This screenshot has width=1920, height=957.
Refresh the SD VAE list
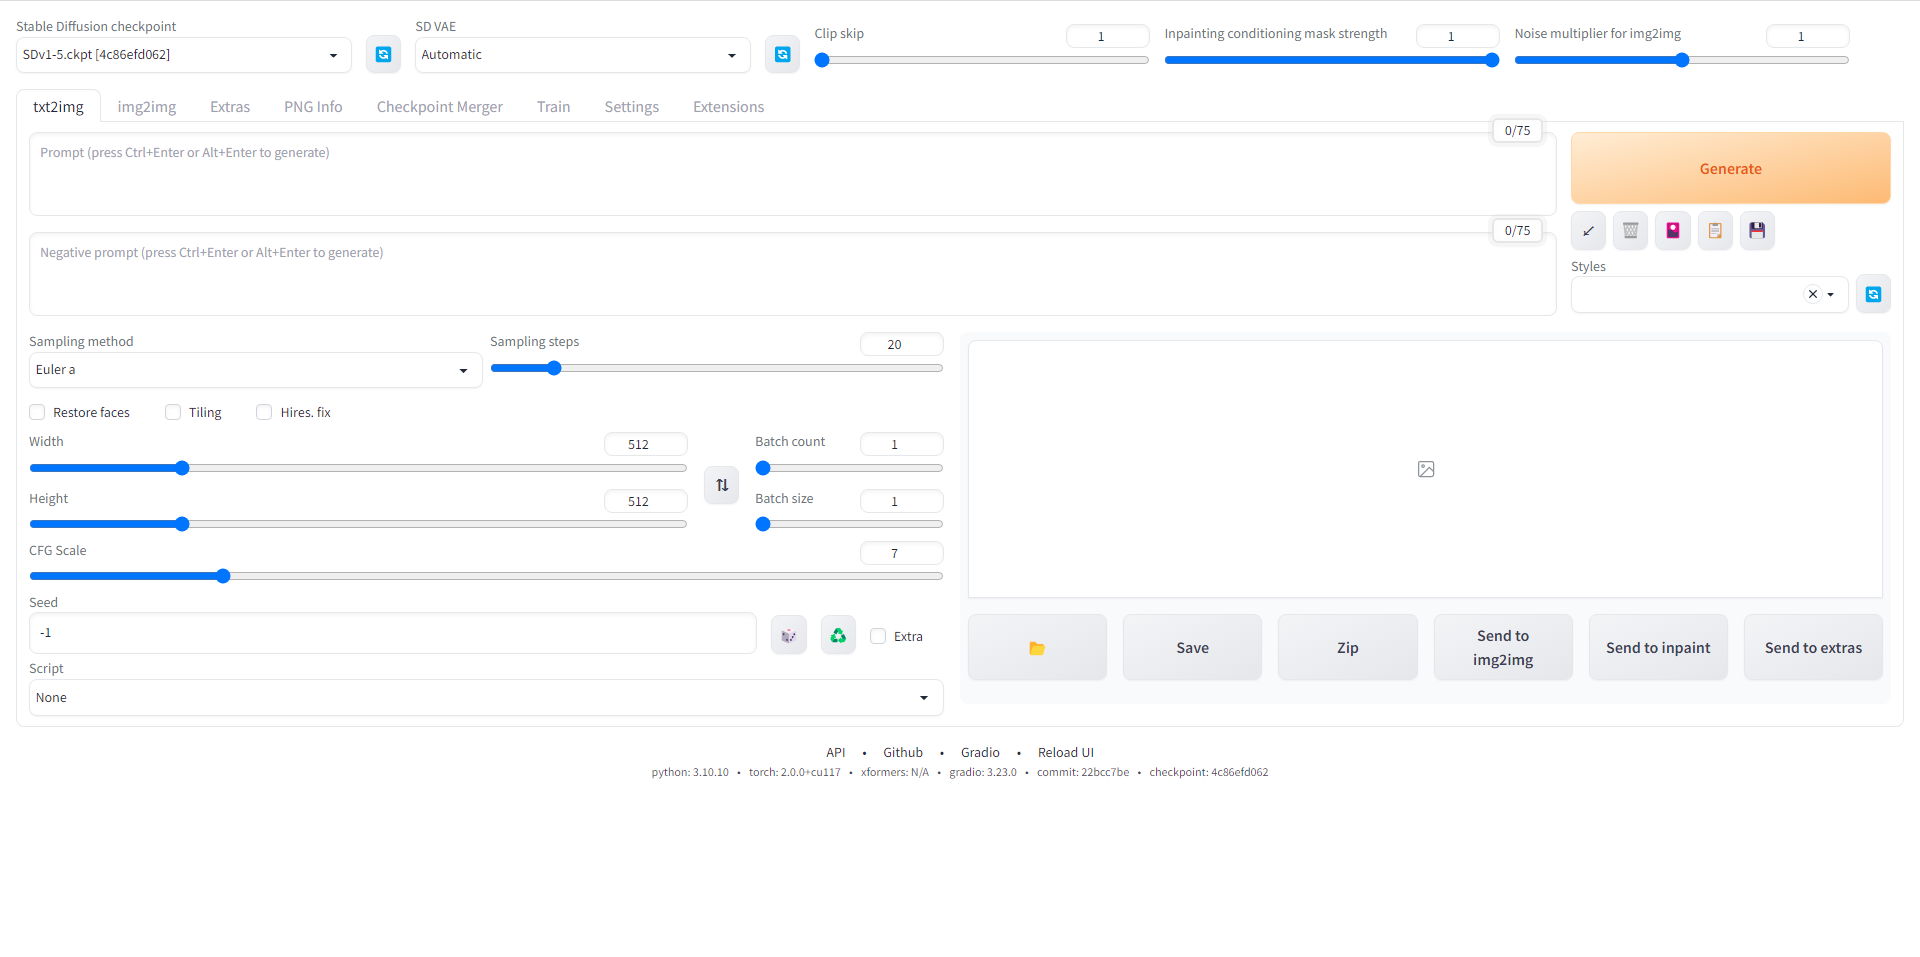coord(783,54)
